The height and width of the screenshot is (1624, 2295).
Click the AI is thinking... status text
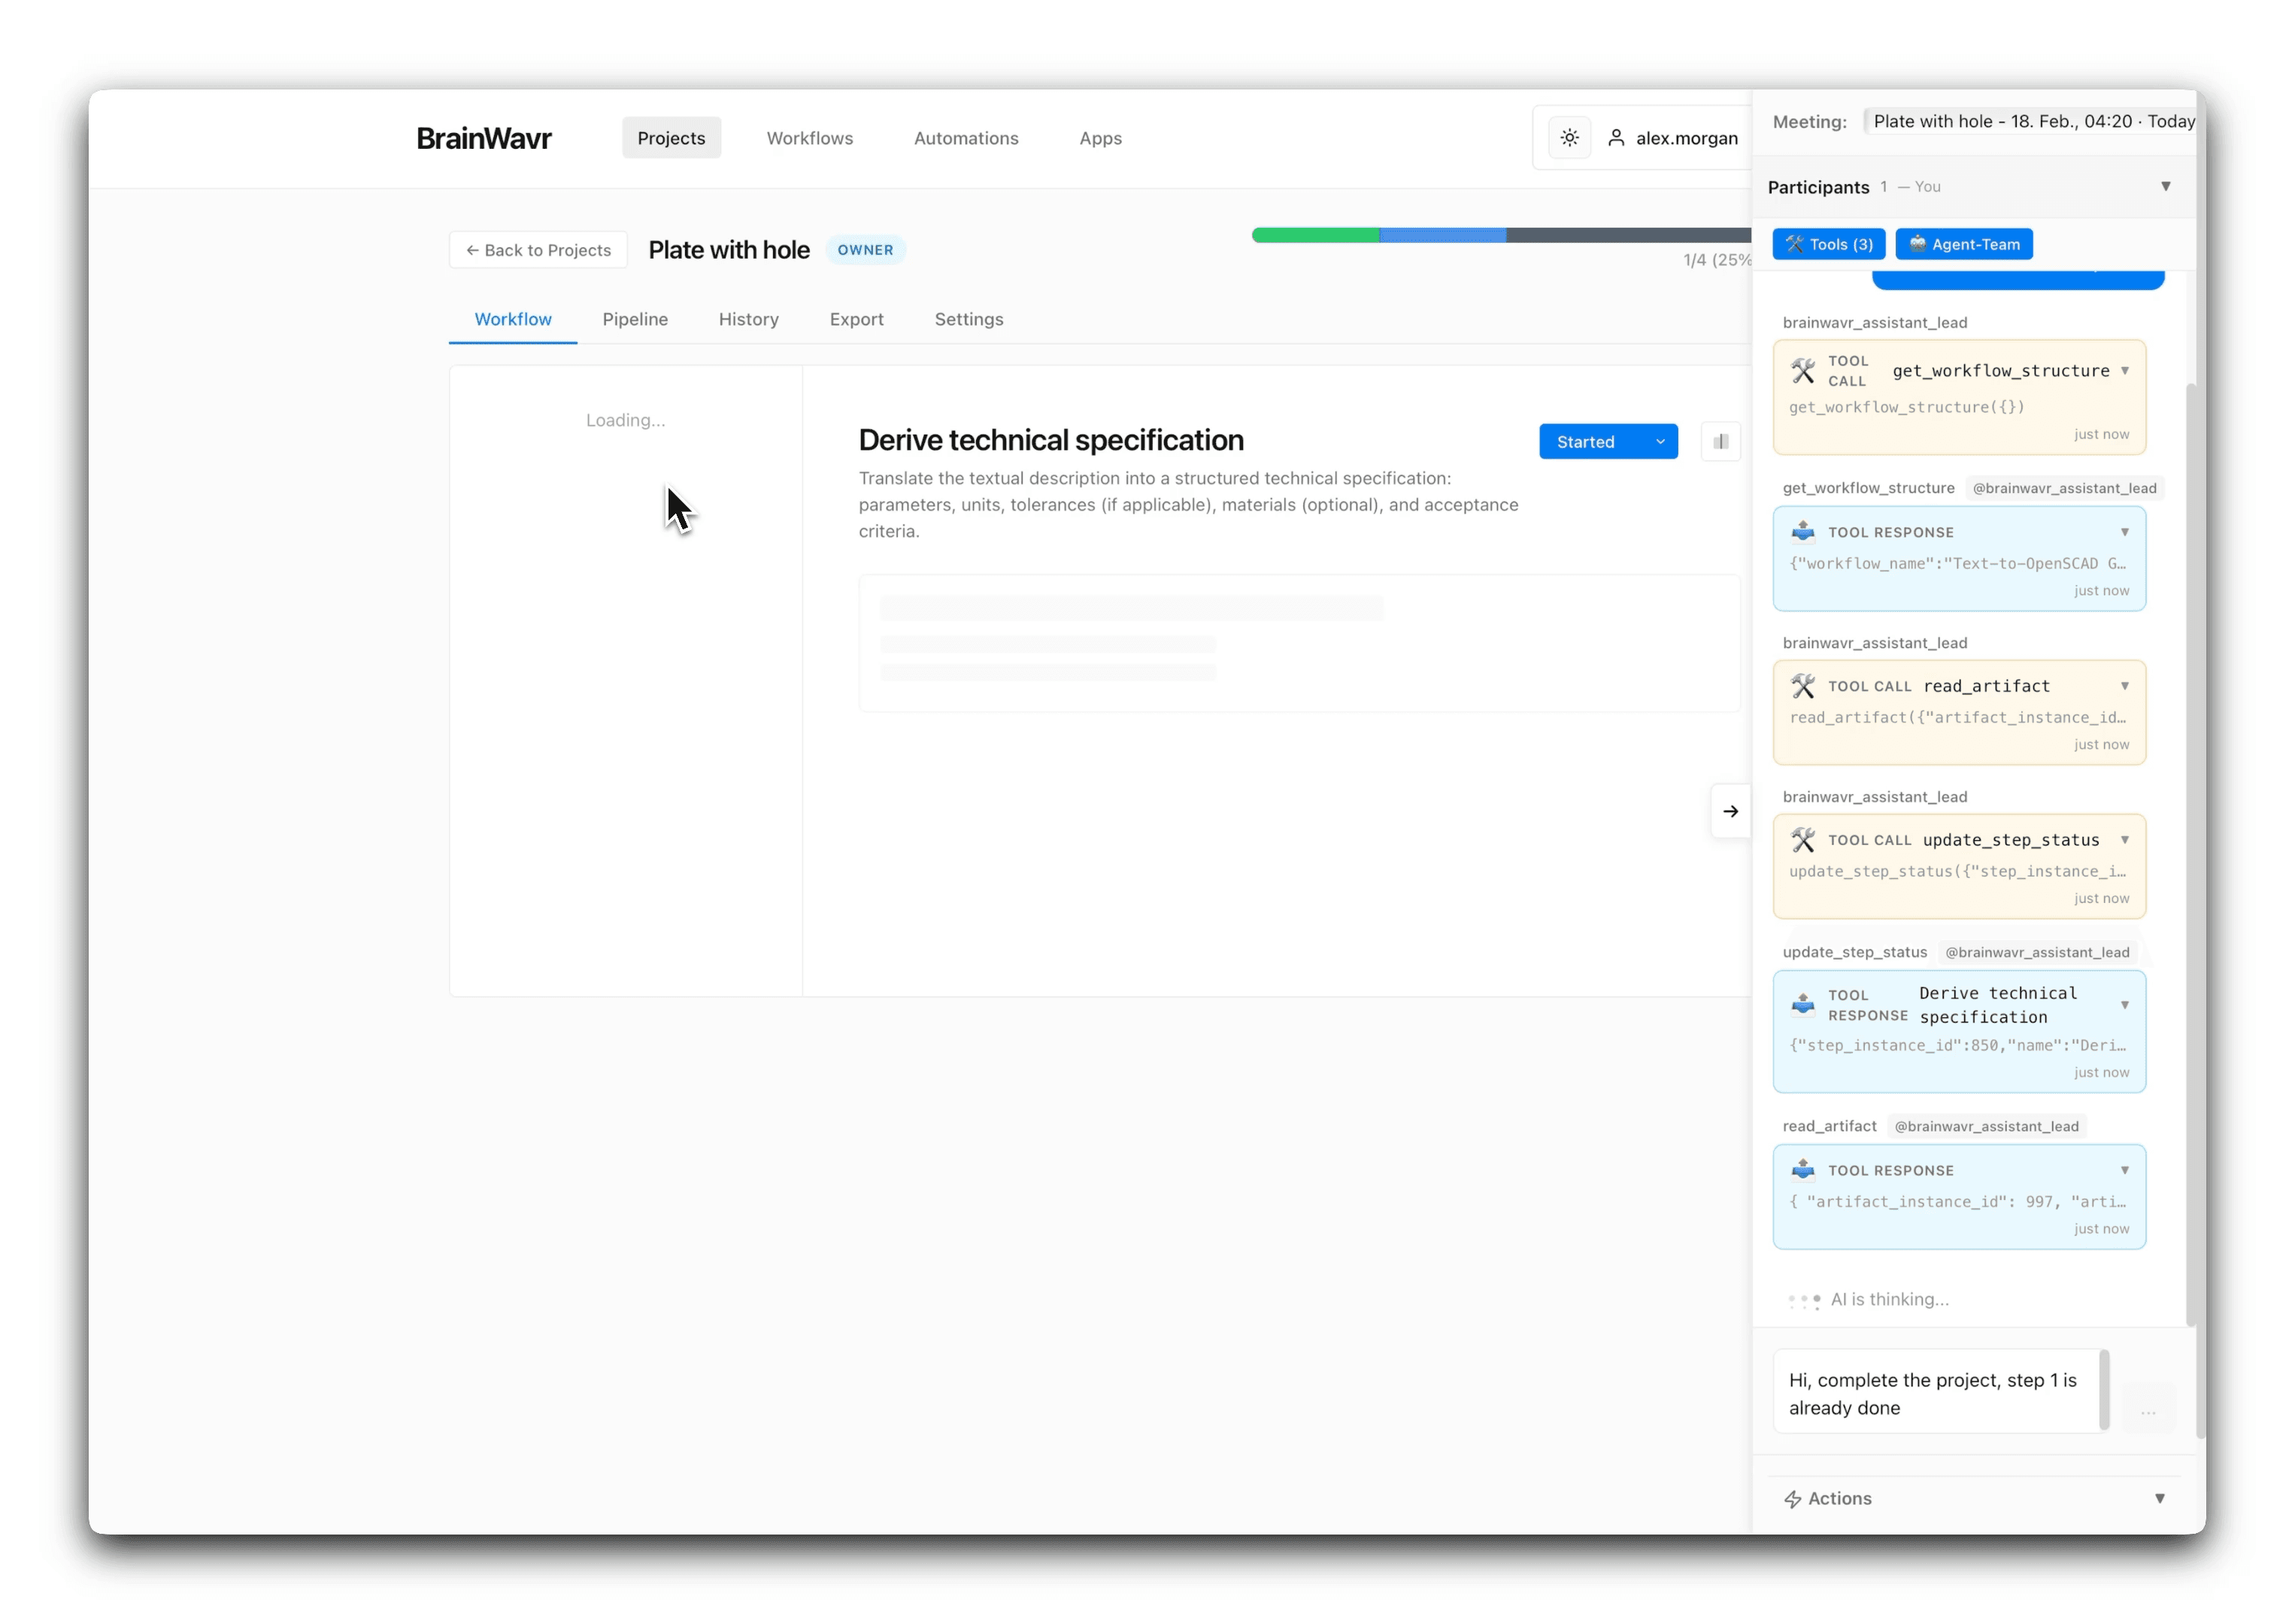click(x=1889, y=1299)
